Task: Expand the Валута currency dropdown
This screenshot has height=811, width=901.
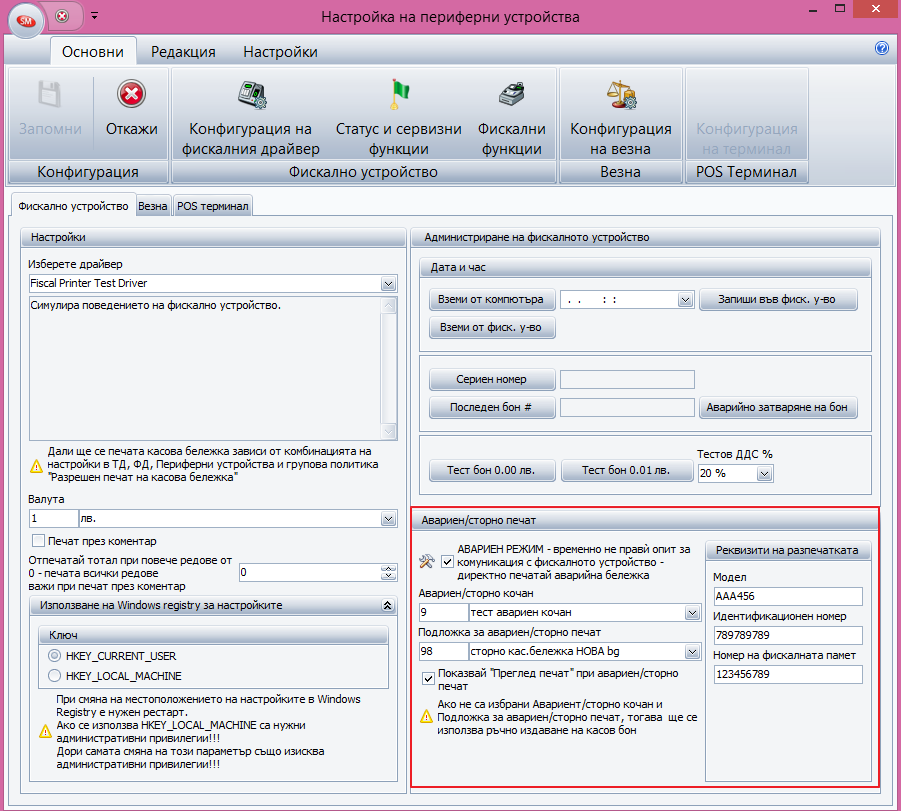Action: (388, 518)
